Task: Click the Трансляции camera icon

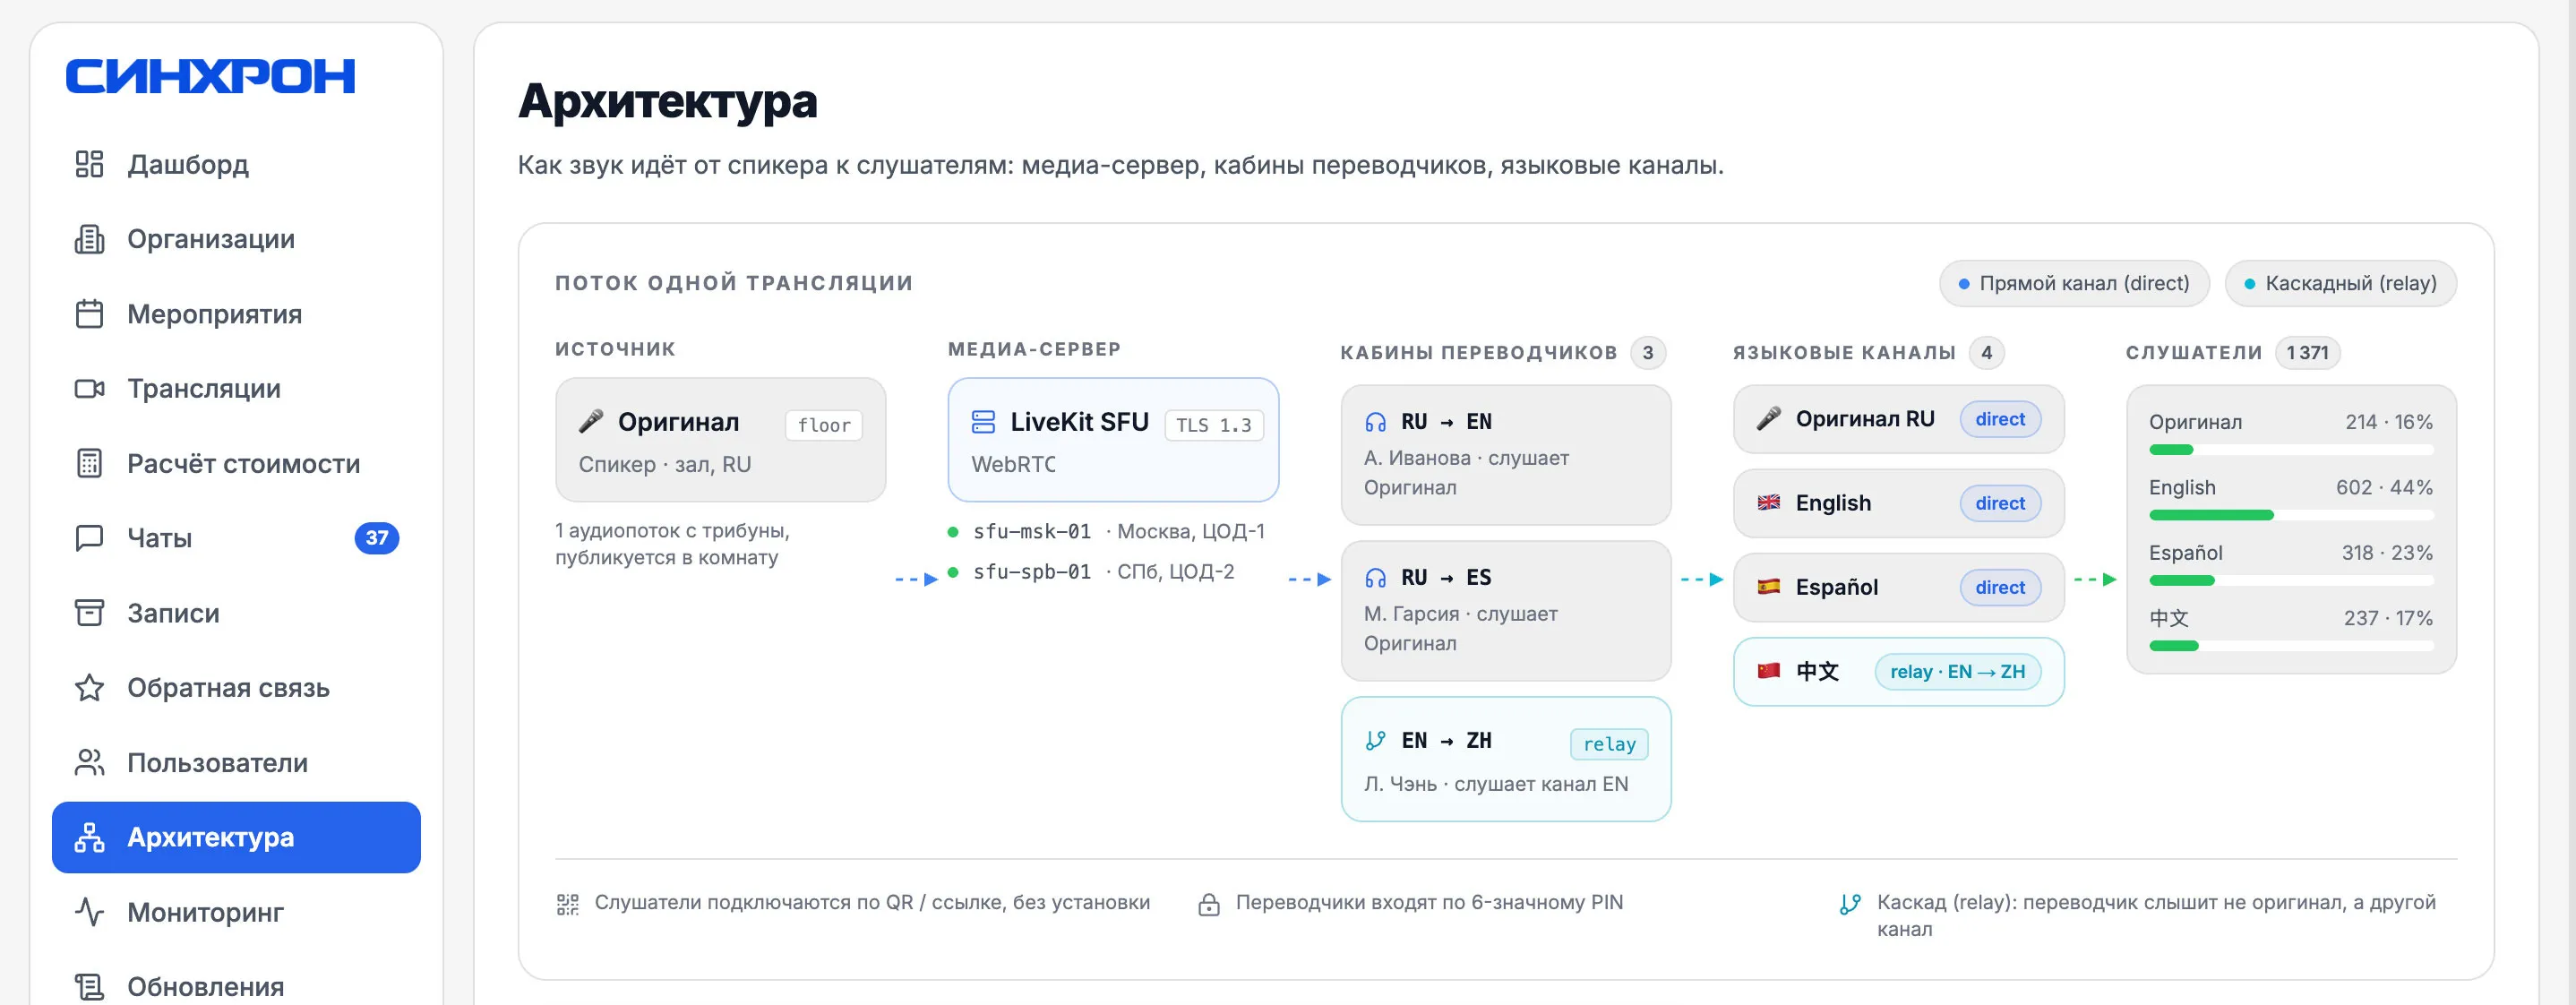Action: [x=89, y=388]
